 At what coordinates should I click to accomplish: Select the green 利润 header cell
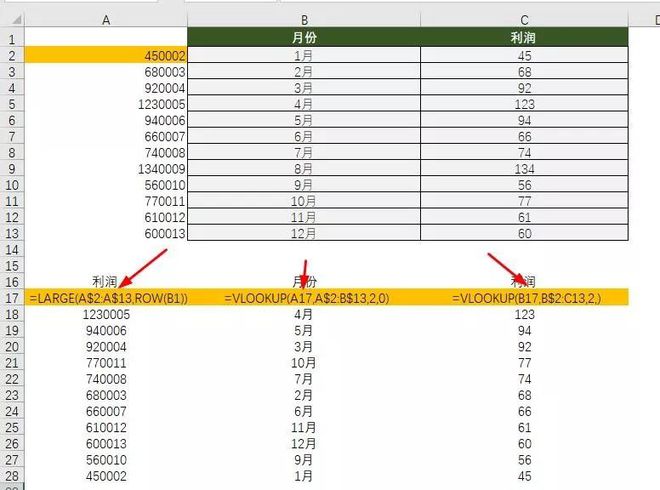[x=524, y=37]
